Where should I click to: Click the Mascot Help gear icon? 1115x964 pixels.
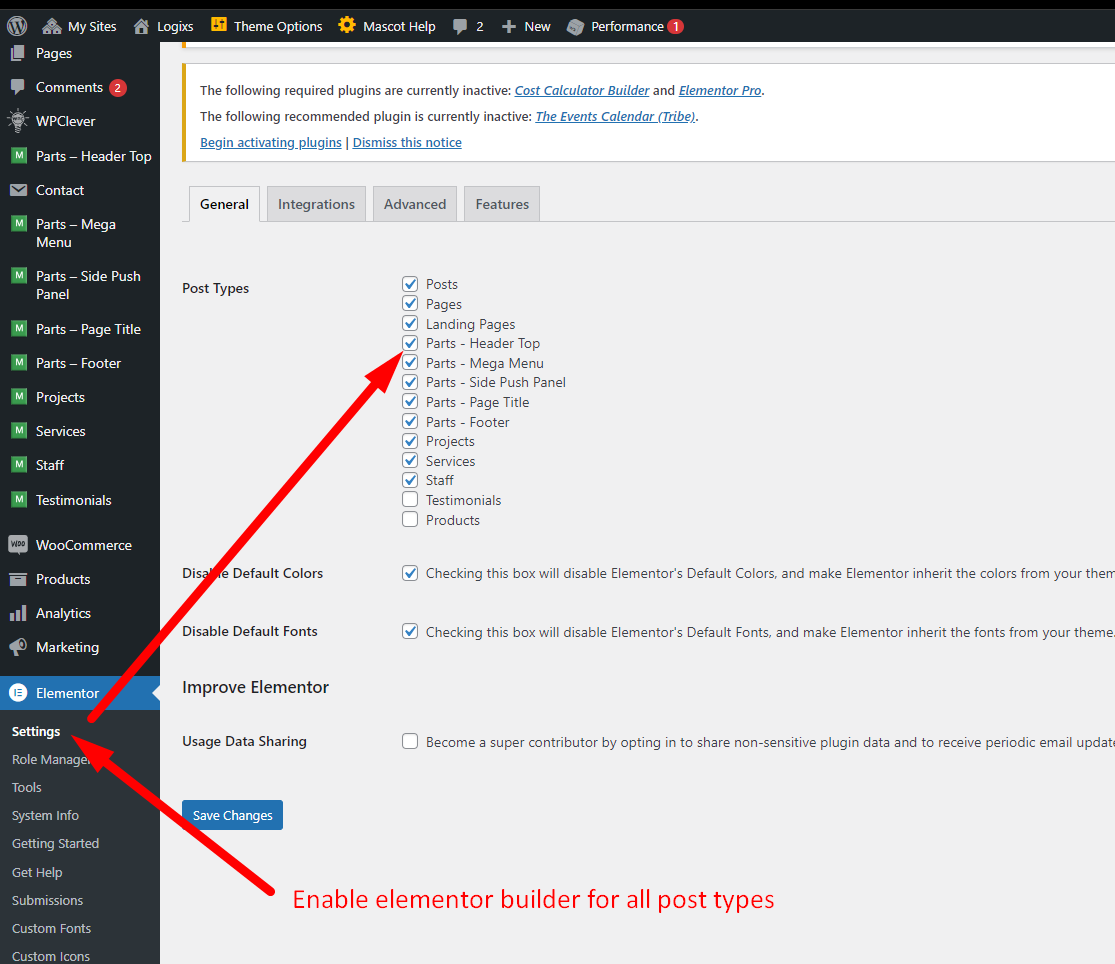coord(346,25)
